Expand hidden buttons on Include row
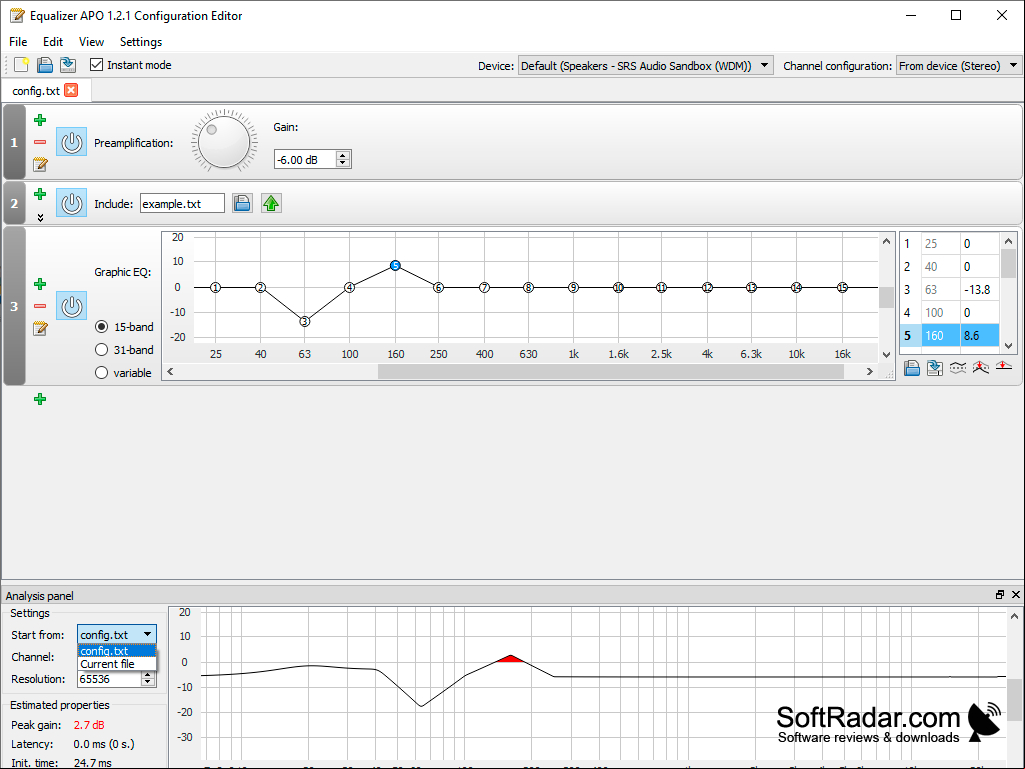Image resolution: width=1025 pixels, height=769 pixels. [x=40, y=218]
